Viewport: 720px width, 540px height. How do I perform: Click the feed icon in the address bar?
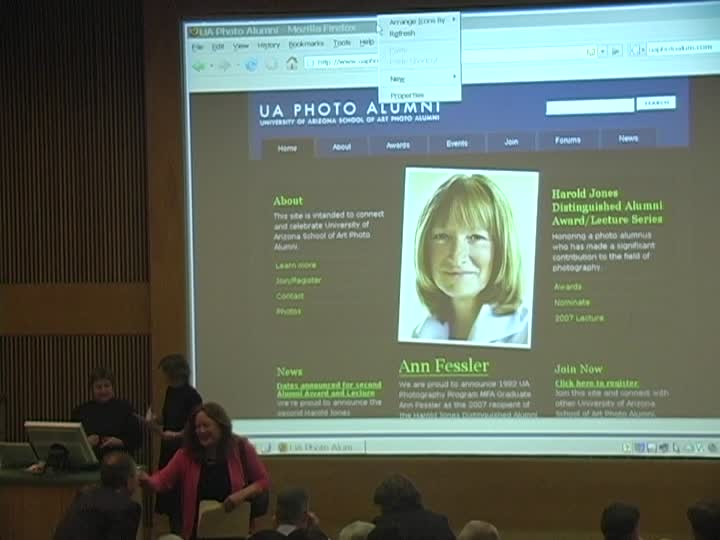coord(591,51)
